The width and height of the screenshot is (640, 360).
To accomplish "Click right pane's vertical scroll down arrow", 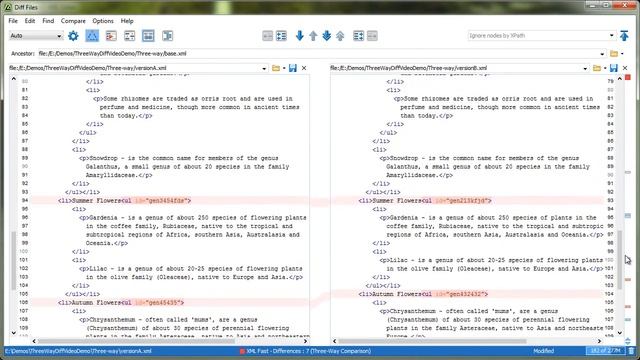I will pyautogui.click(x=620, y=333).
